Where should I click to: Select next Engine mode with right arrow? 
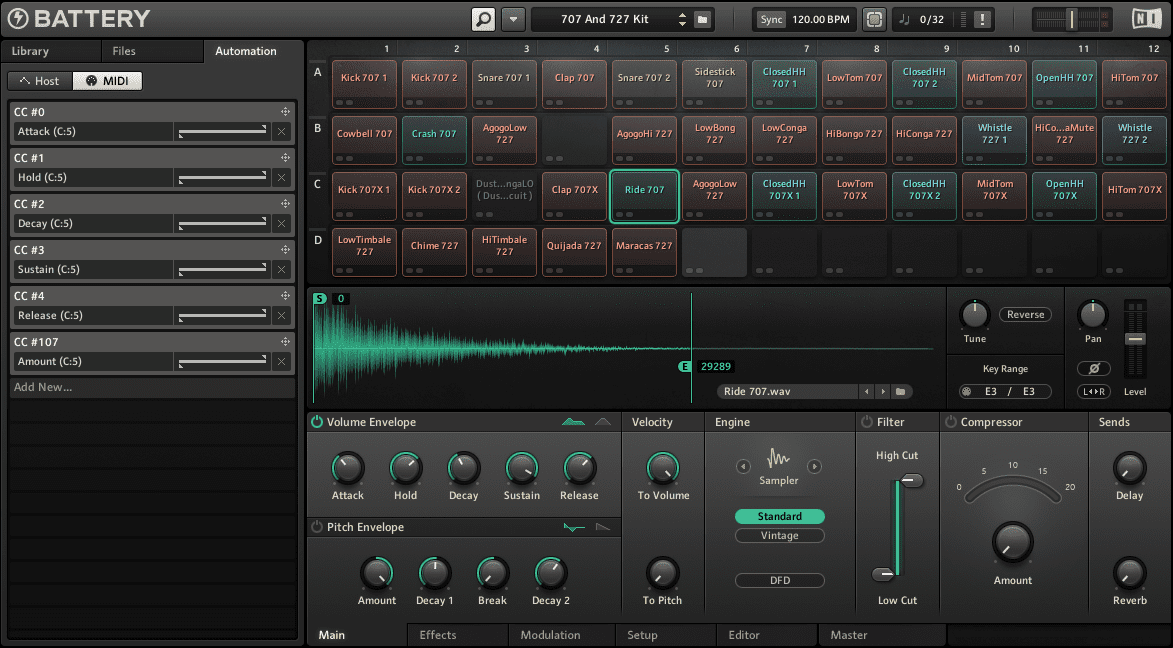point(815,466)
